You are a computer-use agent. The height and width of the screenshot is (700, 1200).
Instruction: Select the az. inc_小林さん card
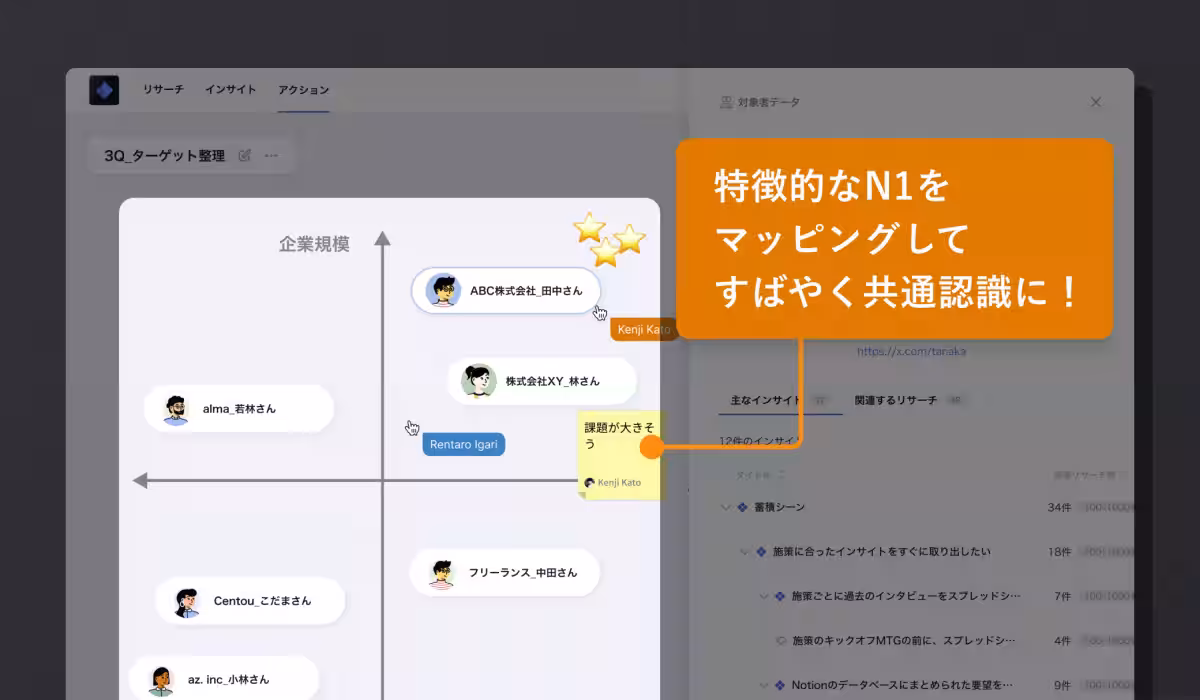pyautogui.click(x=224, y=680)
